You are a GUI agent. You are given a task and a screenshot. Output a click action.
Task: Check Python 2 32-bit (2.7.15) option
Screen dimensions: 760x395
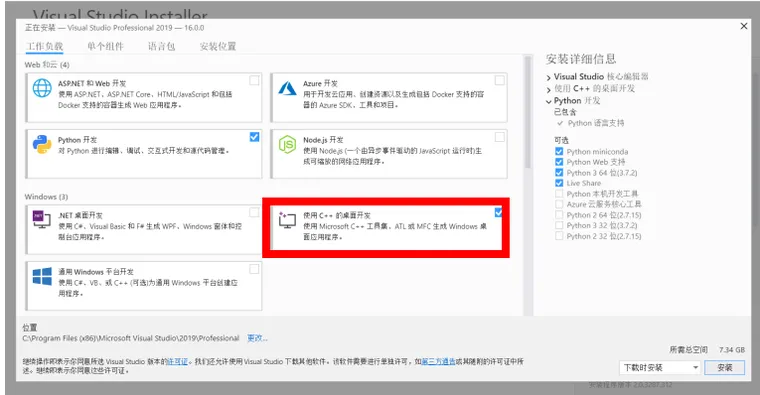tap(559, 236)
